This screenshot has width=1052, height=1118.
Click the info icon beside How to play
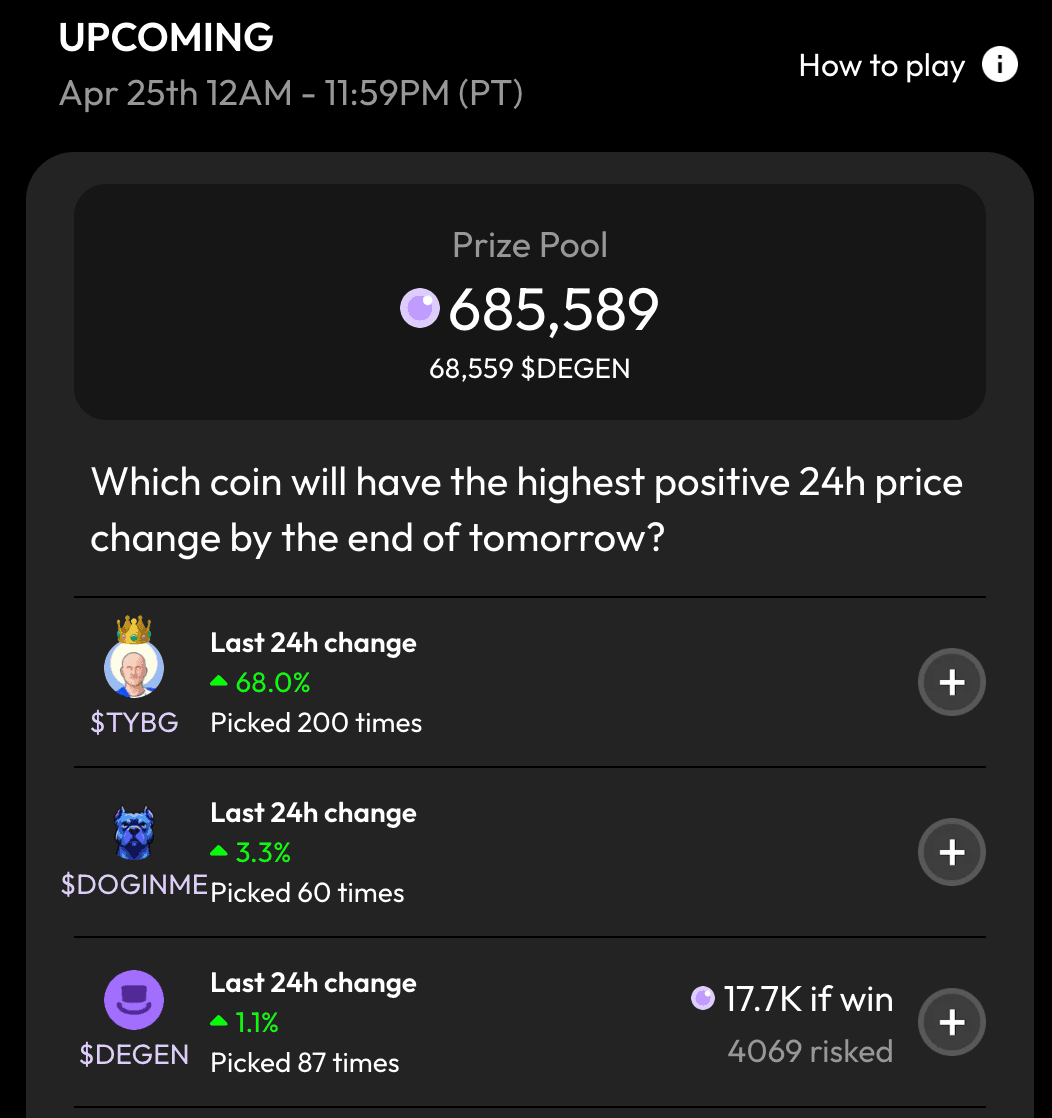click(x=999, y=66)
